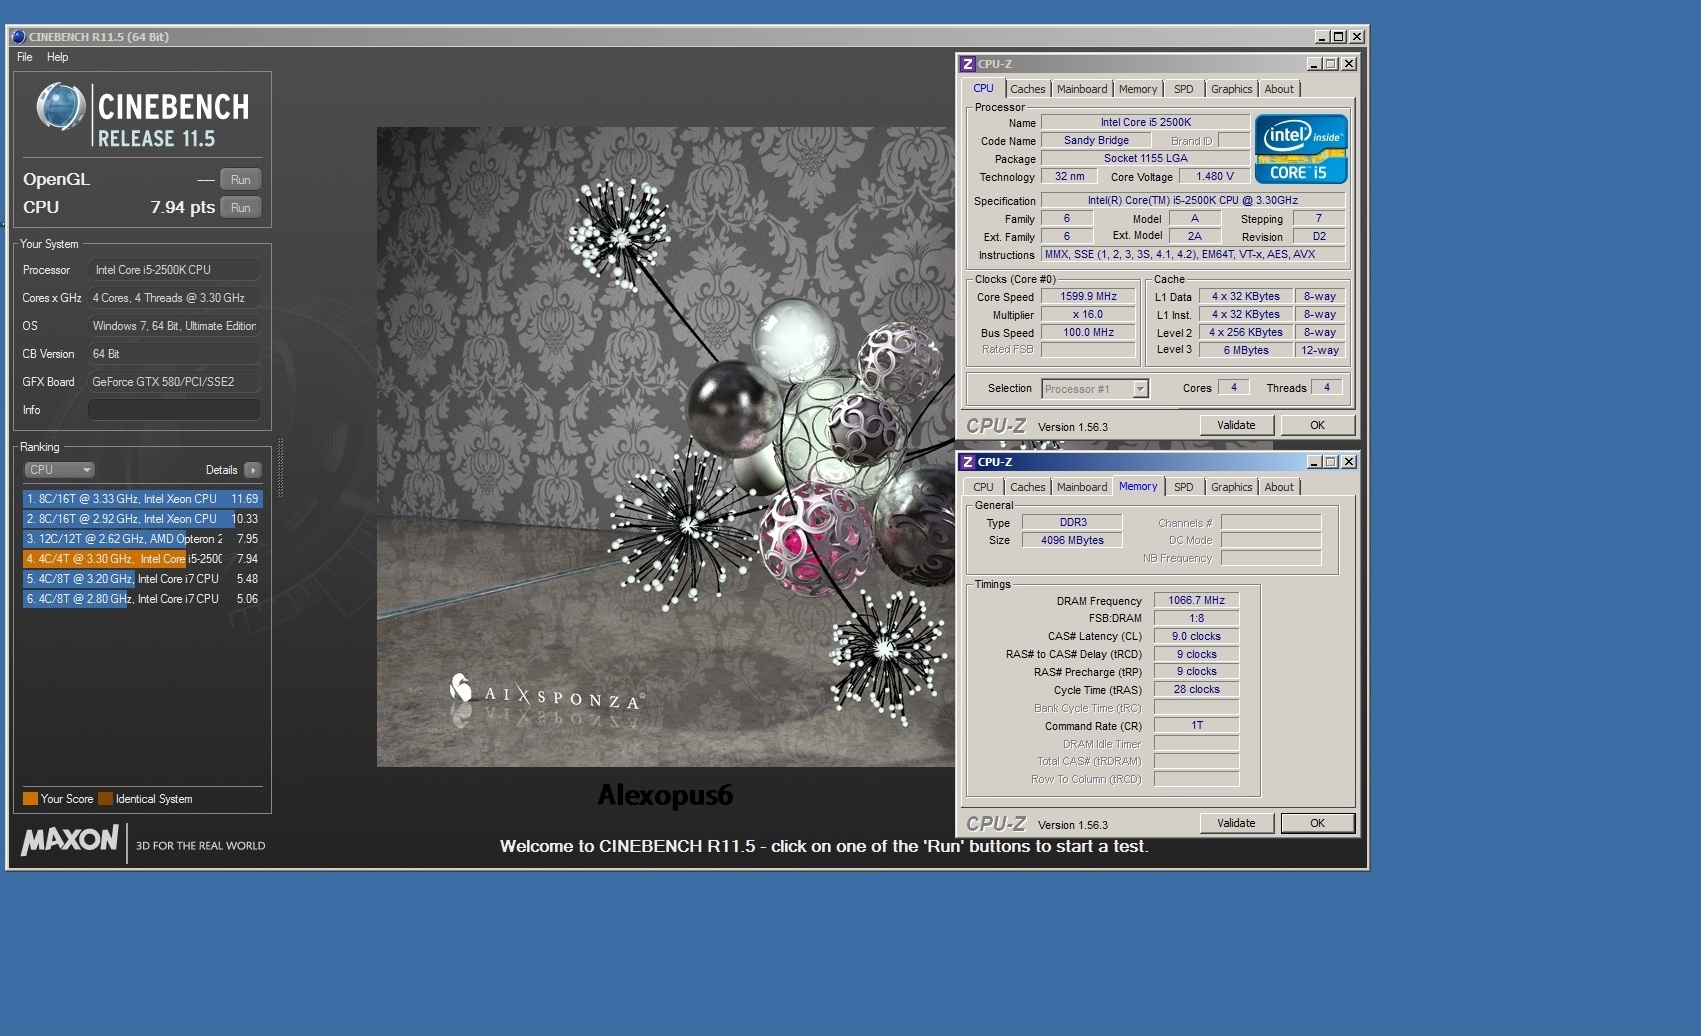Image resolution: width=1701 pixels, height=1036 pixels.
Task: Switch to About tab in upper CPU-Z window
Action: pyautogui.click(x=1279, y=89)
